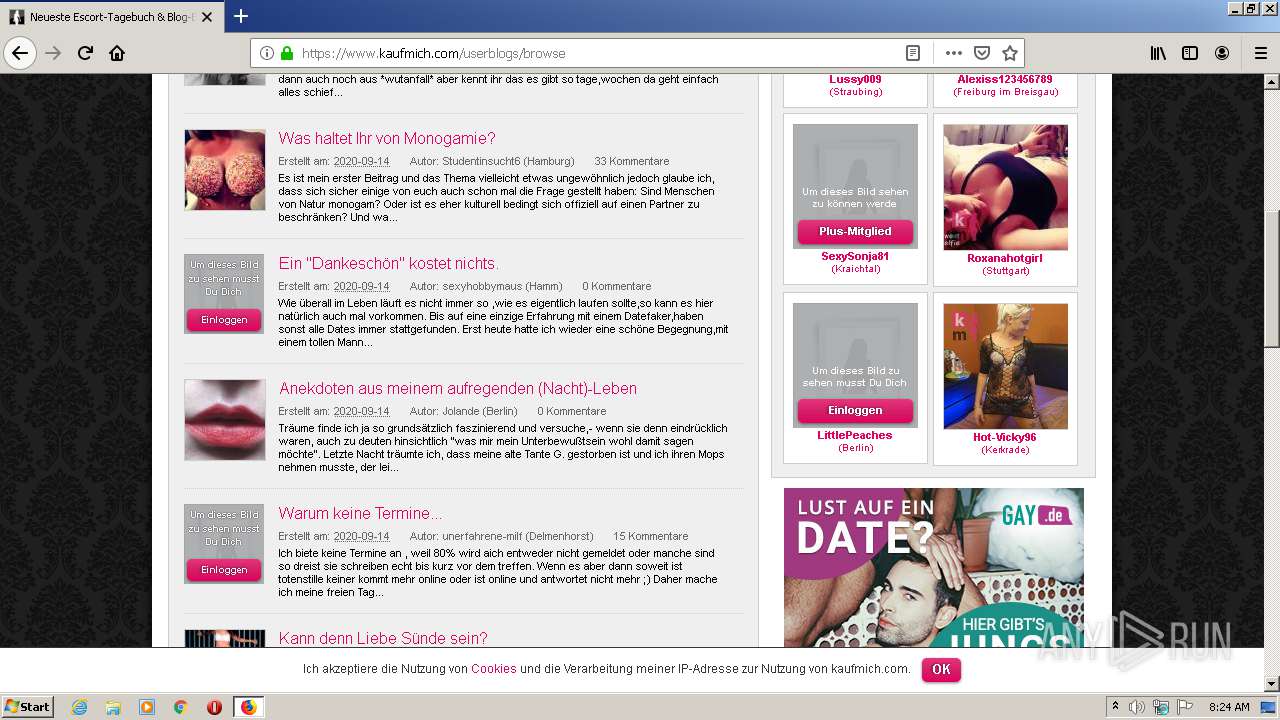Open SexySonja81 profile link
The height and width of the screenshot is (720, 1280).
pyautogui.click(x=855, y=257)
